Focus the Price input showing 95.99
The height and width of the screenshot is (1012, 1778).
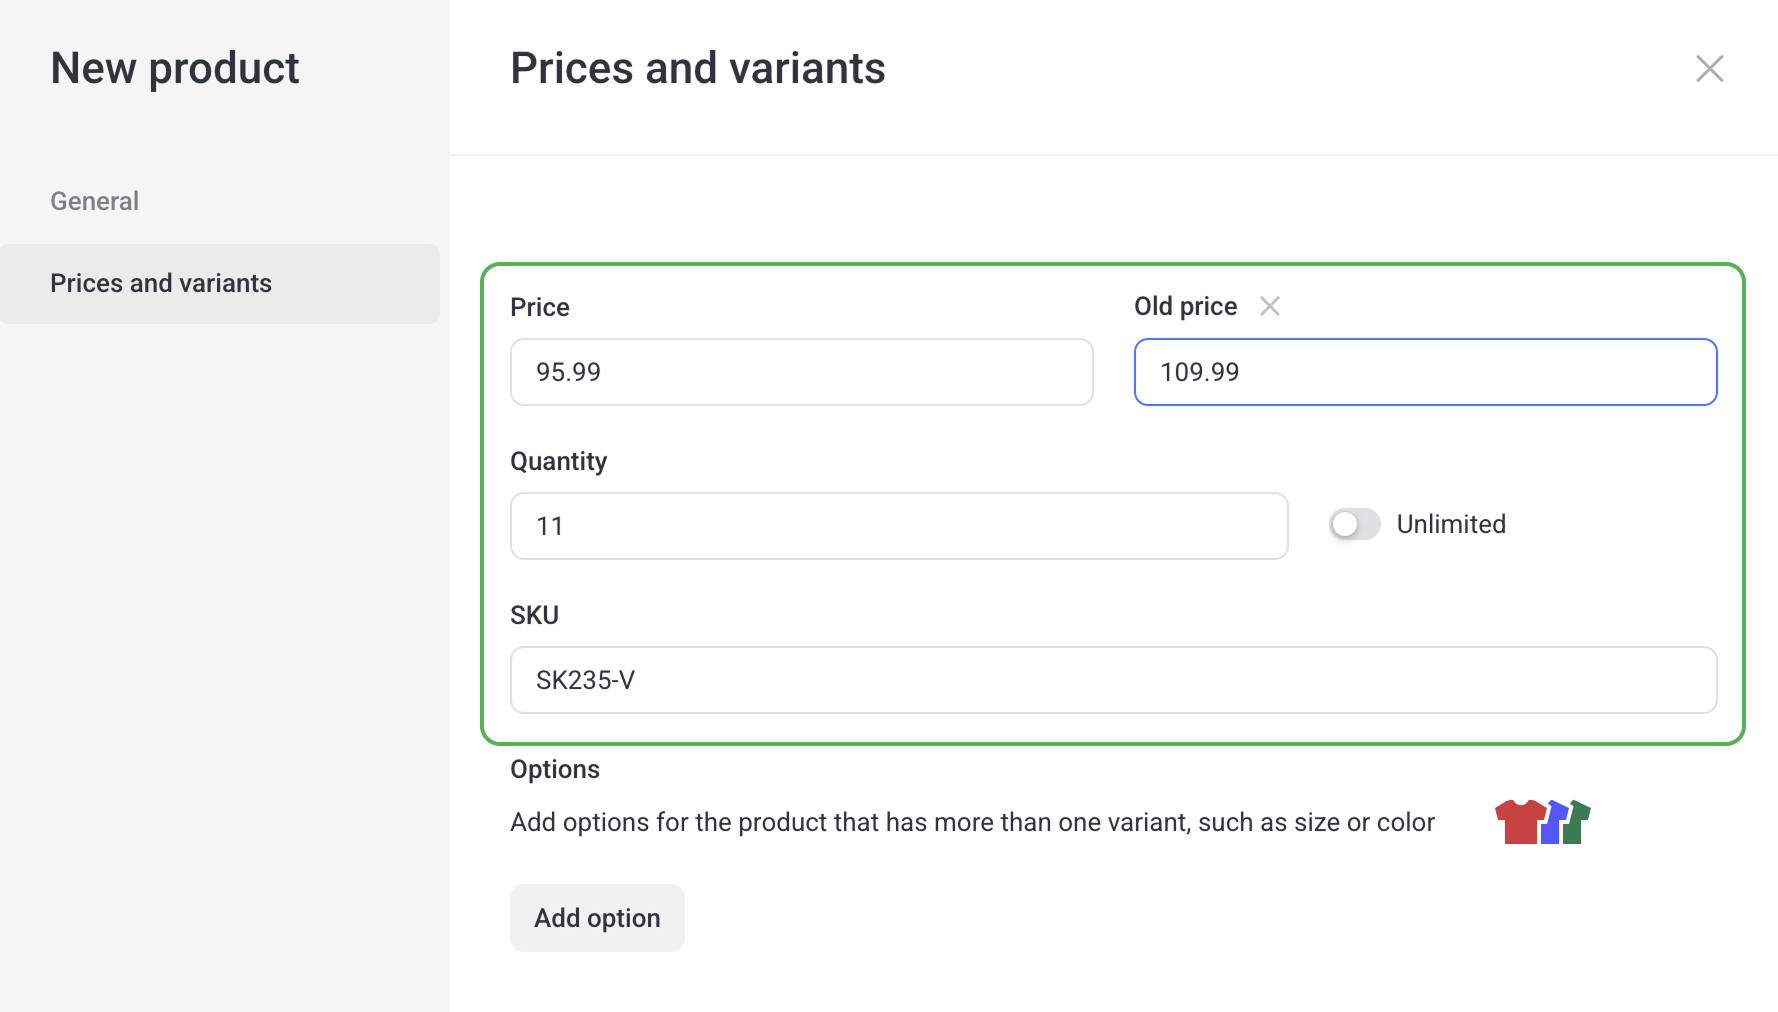[x=801, y=372]
